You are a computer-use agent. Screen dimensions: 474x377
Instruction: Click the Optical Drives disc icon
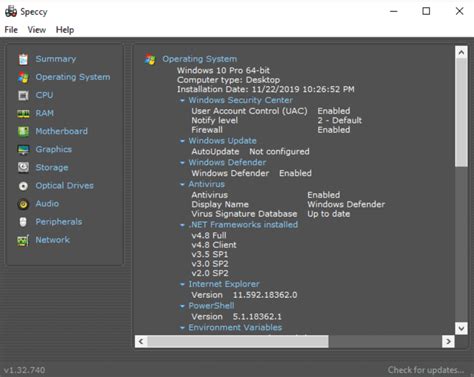click(23, 186)
